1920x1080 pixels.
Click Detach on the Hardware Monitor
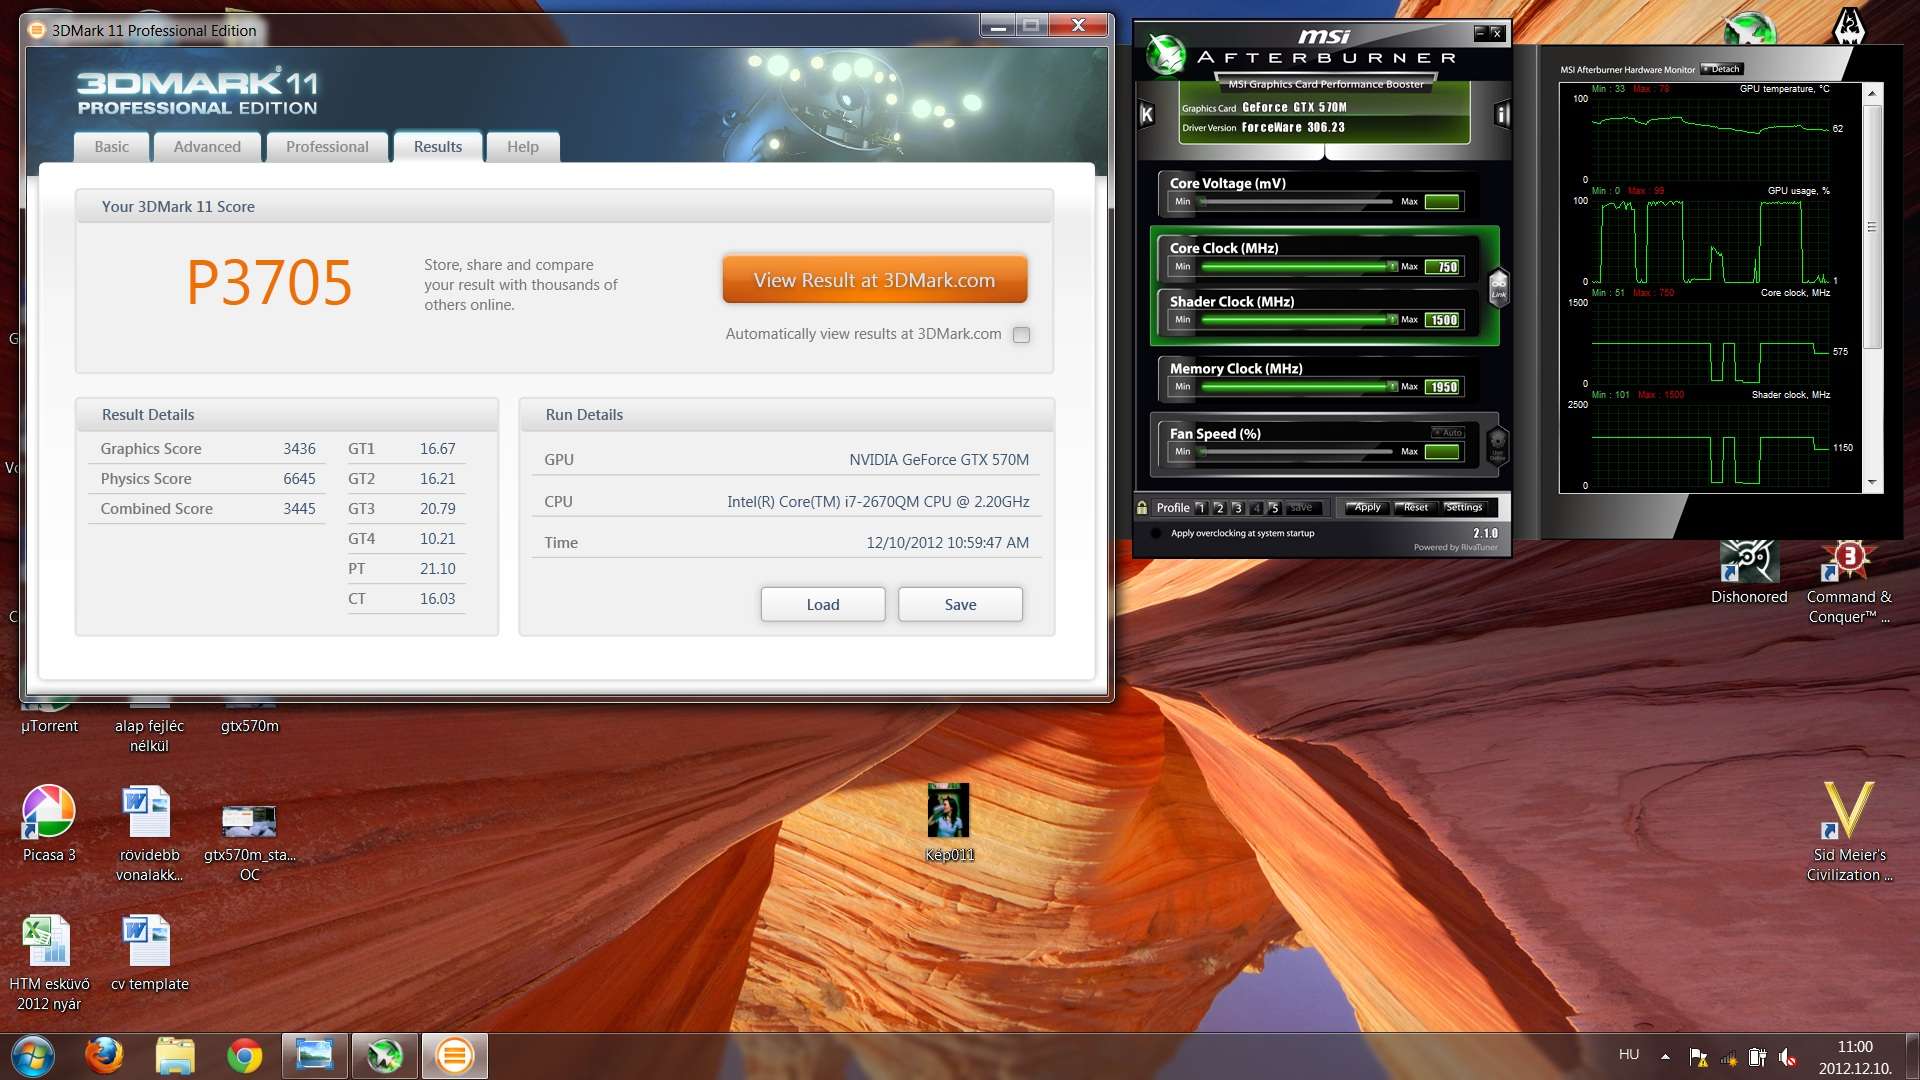(x=1721, y=69)
